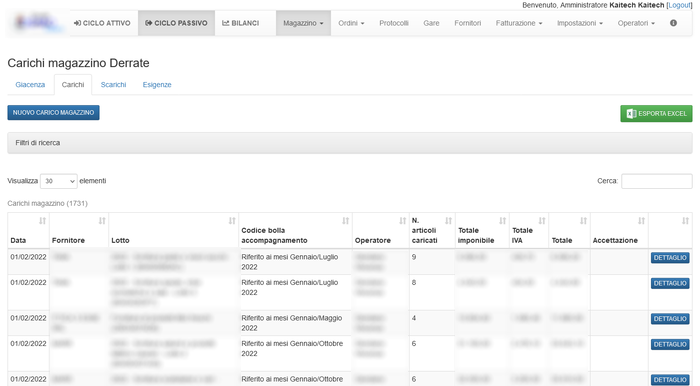Expand the Impostazioni dropdown menu
This screenshot has height=386, width=700.
pos(579,23)
